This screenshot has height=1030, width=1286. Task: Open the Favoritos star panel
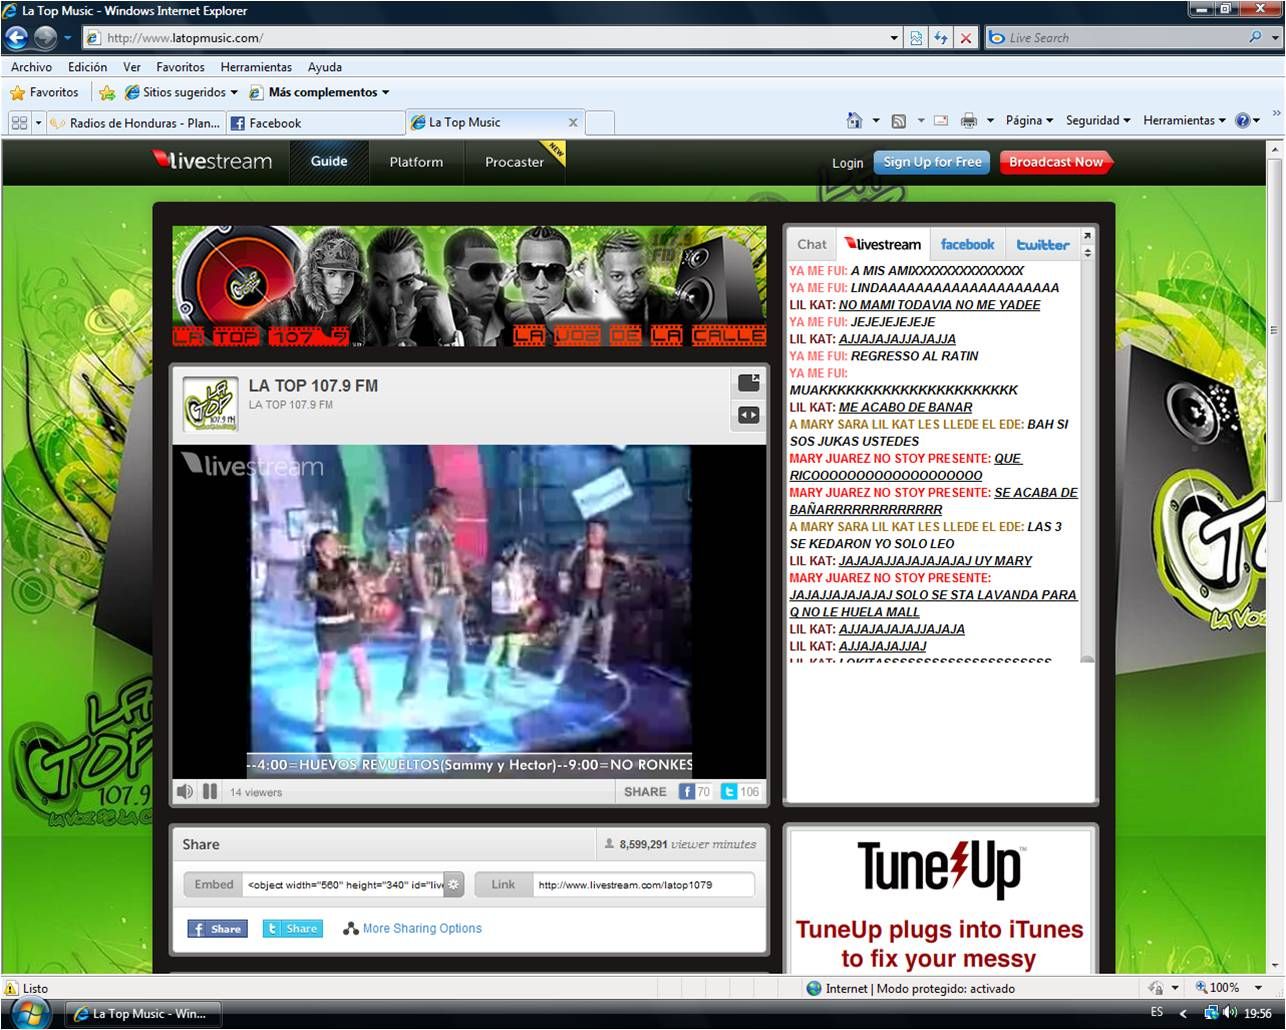click(44, 92)
